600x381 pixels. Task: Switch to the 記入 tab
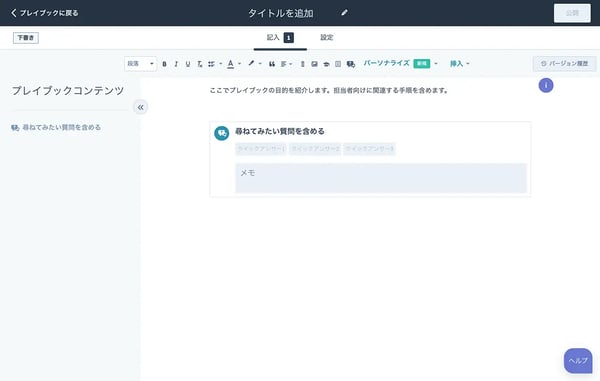tap(280, 37)
